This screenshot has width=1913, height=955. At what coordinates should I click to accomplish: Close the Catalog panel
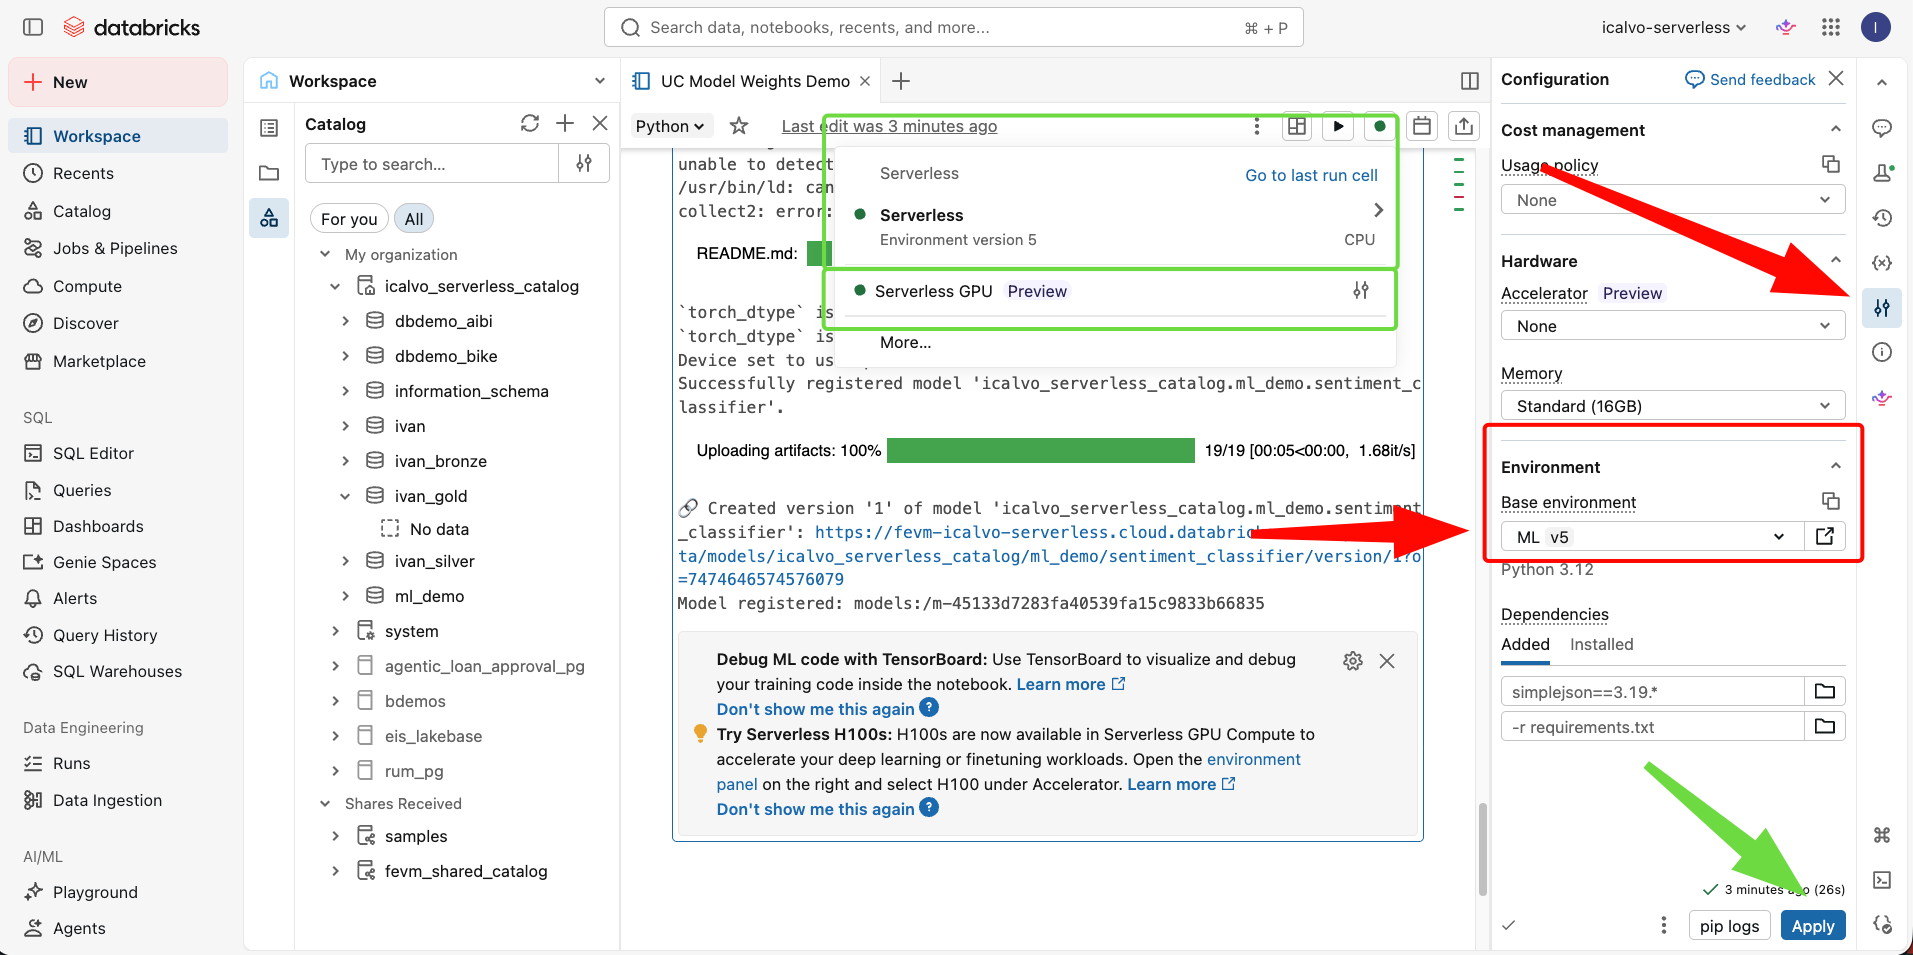pyautogui.click(x=600, y=123)
